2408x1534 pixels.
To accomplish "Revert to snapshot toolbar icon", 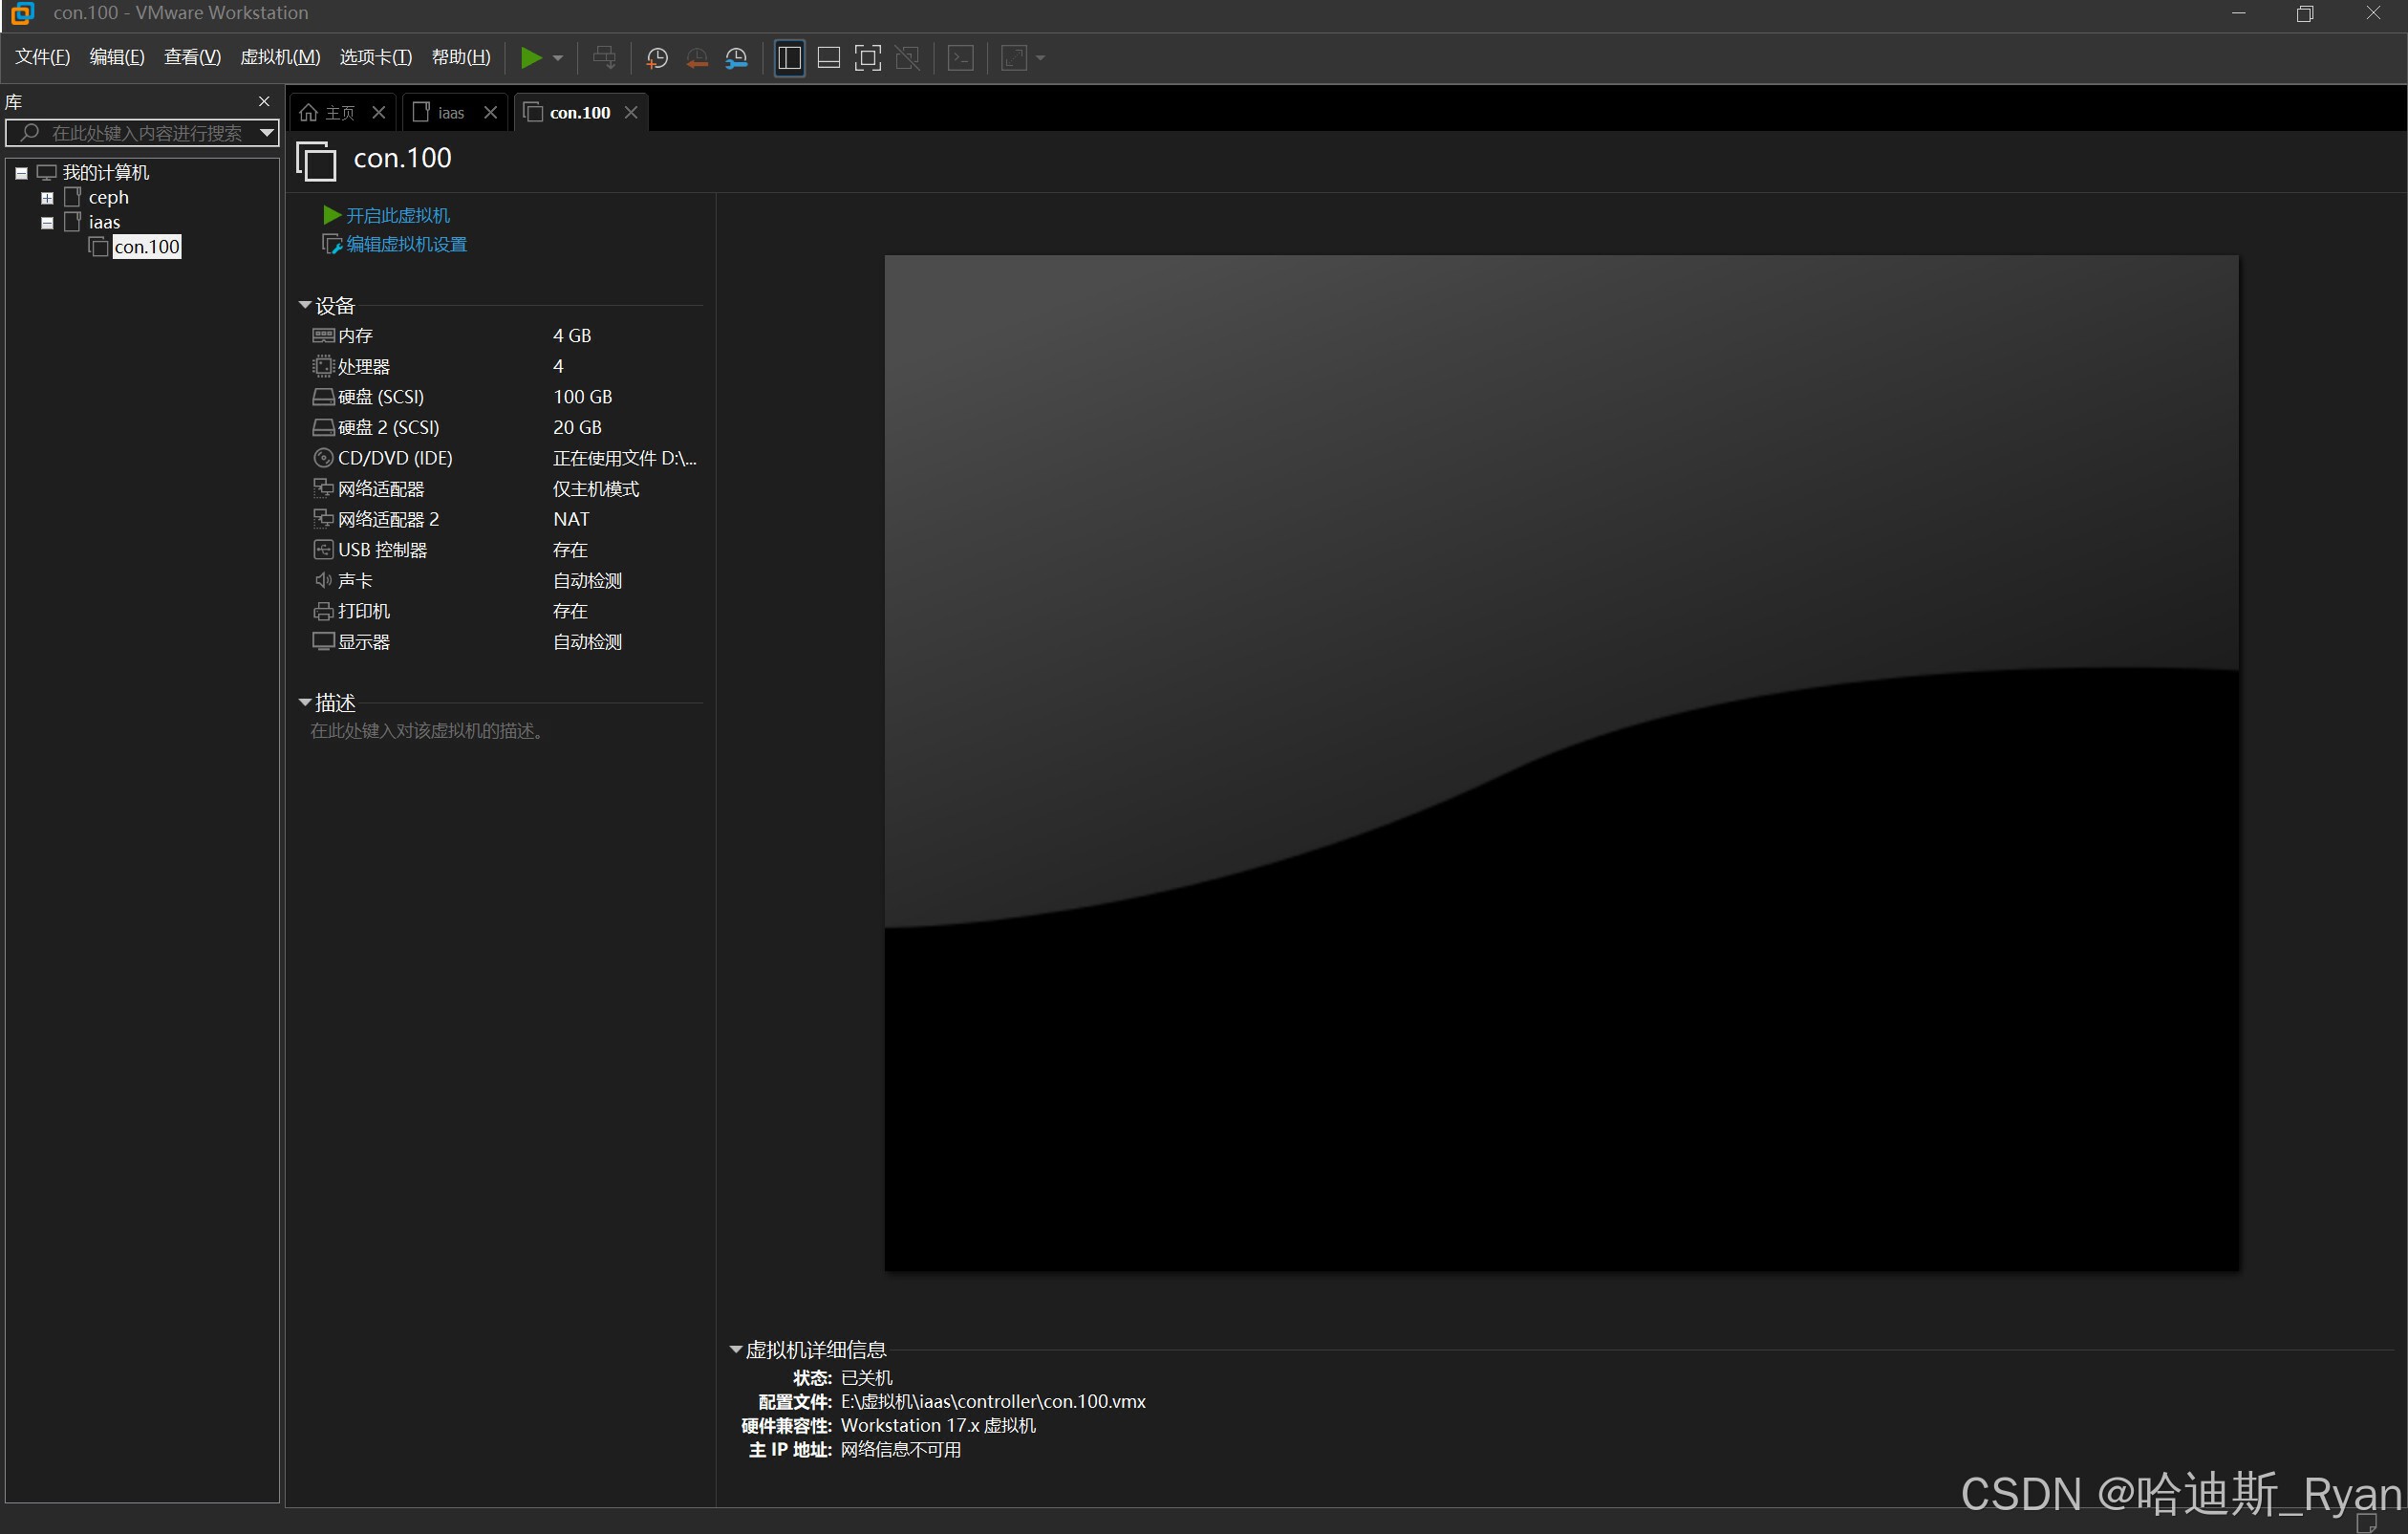I will pos(697,58).
